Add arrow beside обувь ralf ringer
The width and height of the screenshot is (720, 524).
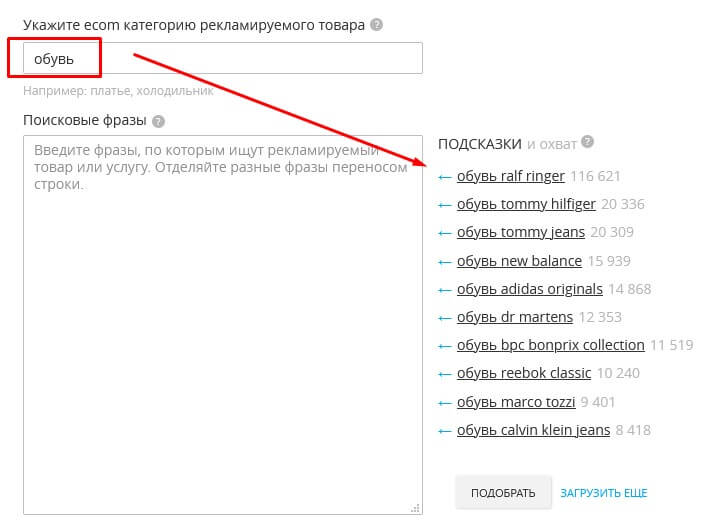444,177
